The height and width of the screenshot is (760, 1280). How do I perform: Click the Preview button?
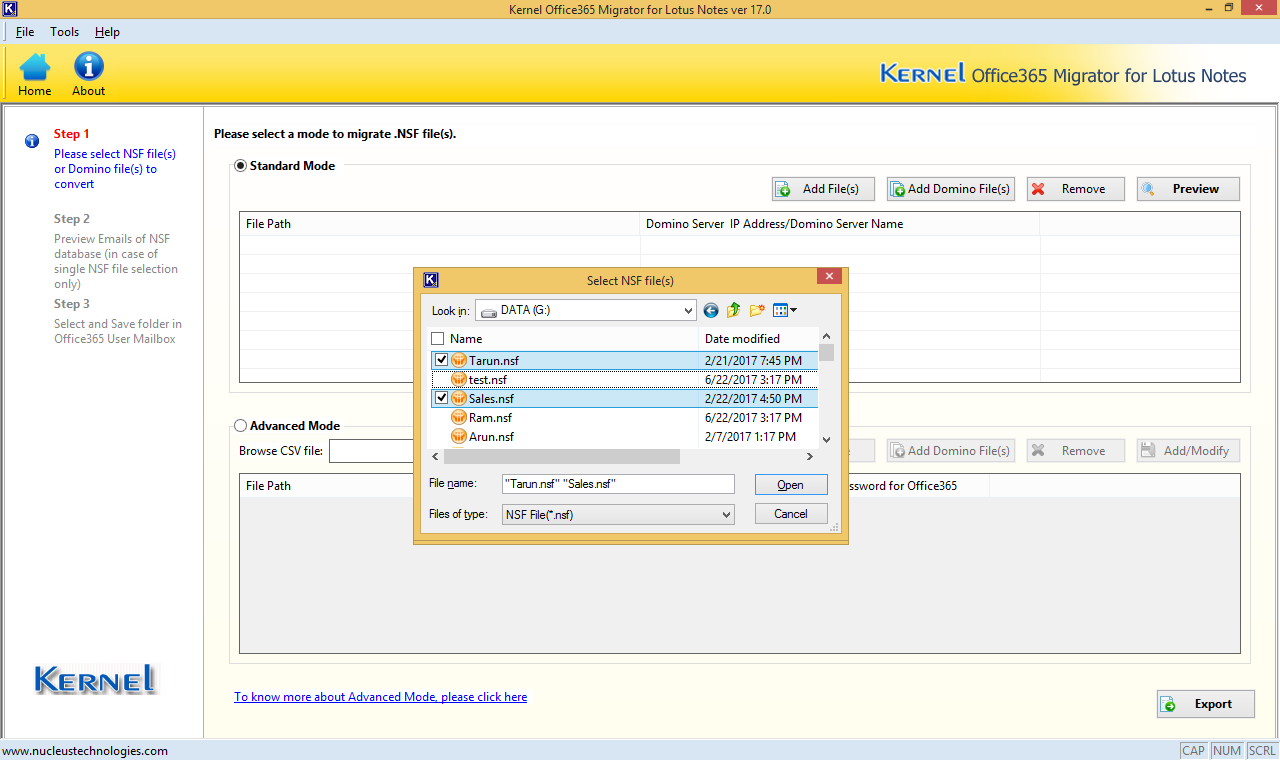coord(1188,189)
